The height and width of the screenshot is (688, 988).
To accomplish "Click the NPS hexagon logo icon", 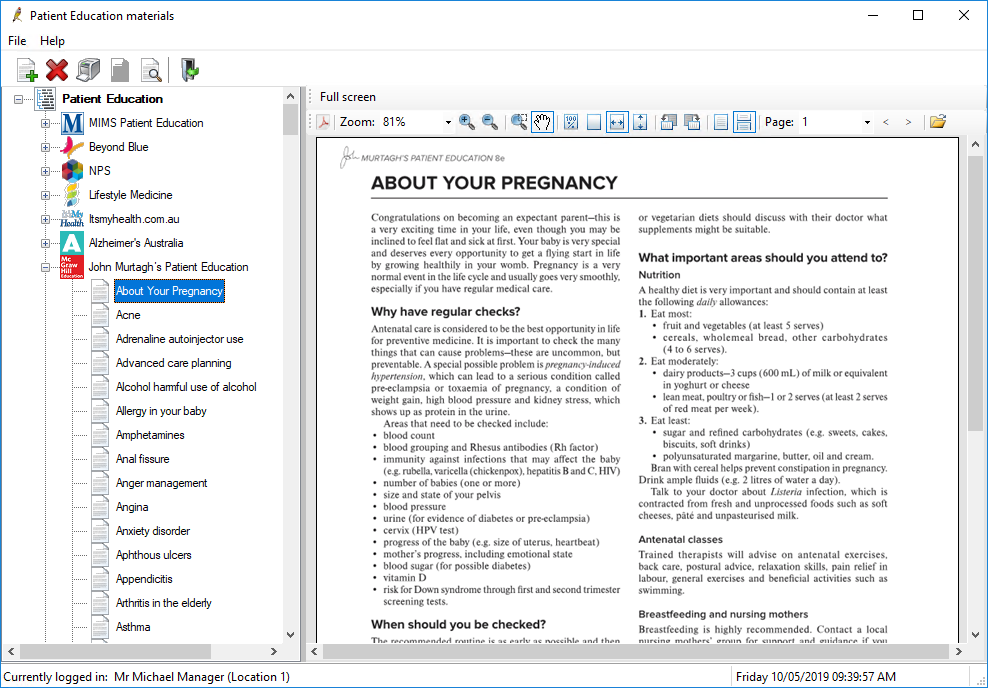I will click(72, 171).
